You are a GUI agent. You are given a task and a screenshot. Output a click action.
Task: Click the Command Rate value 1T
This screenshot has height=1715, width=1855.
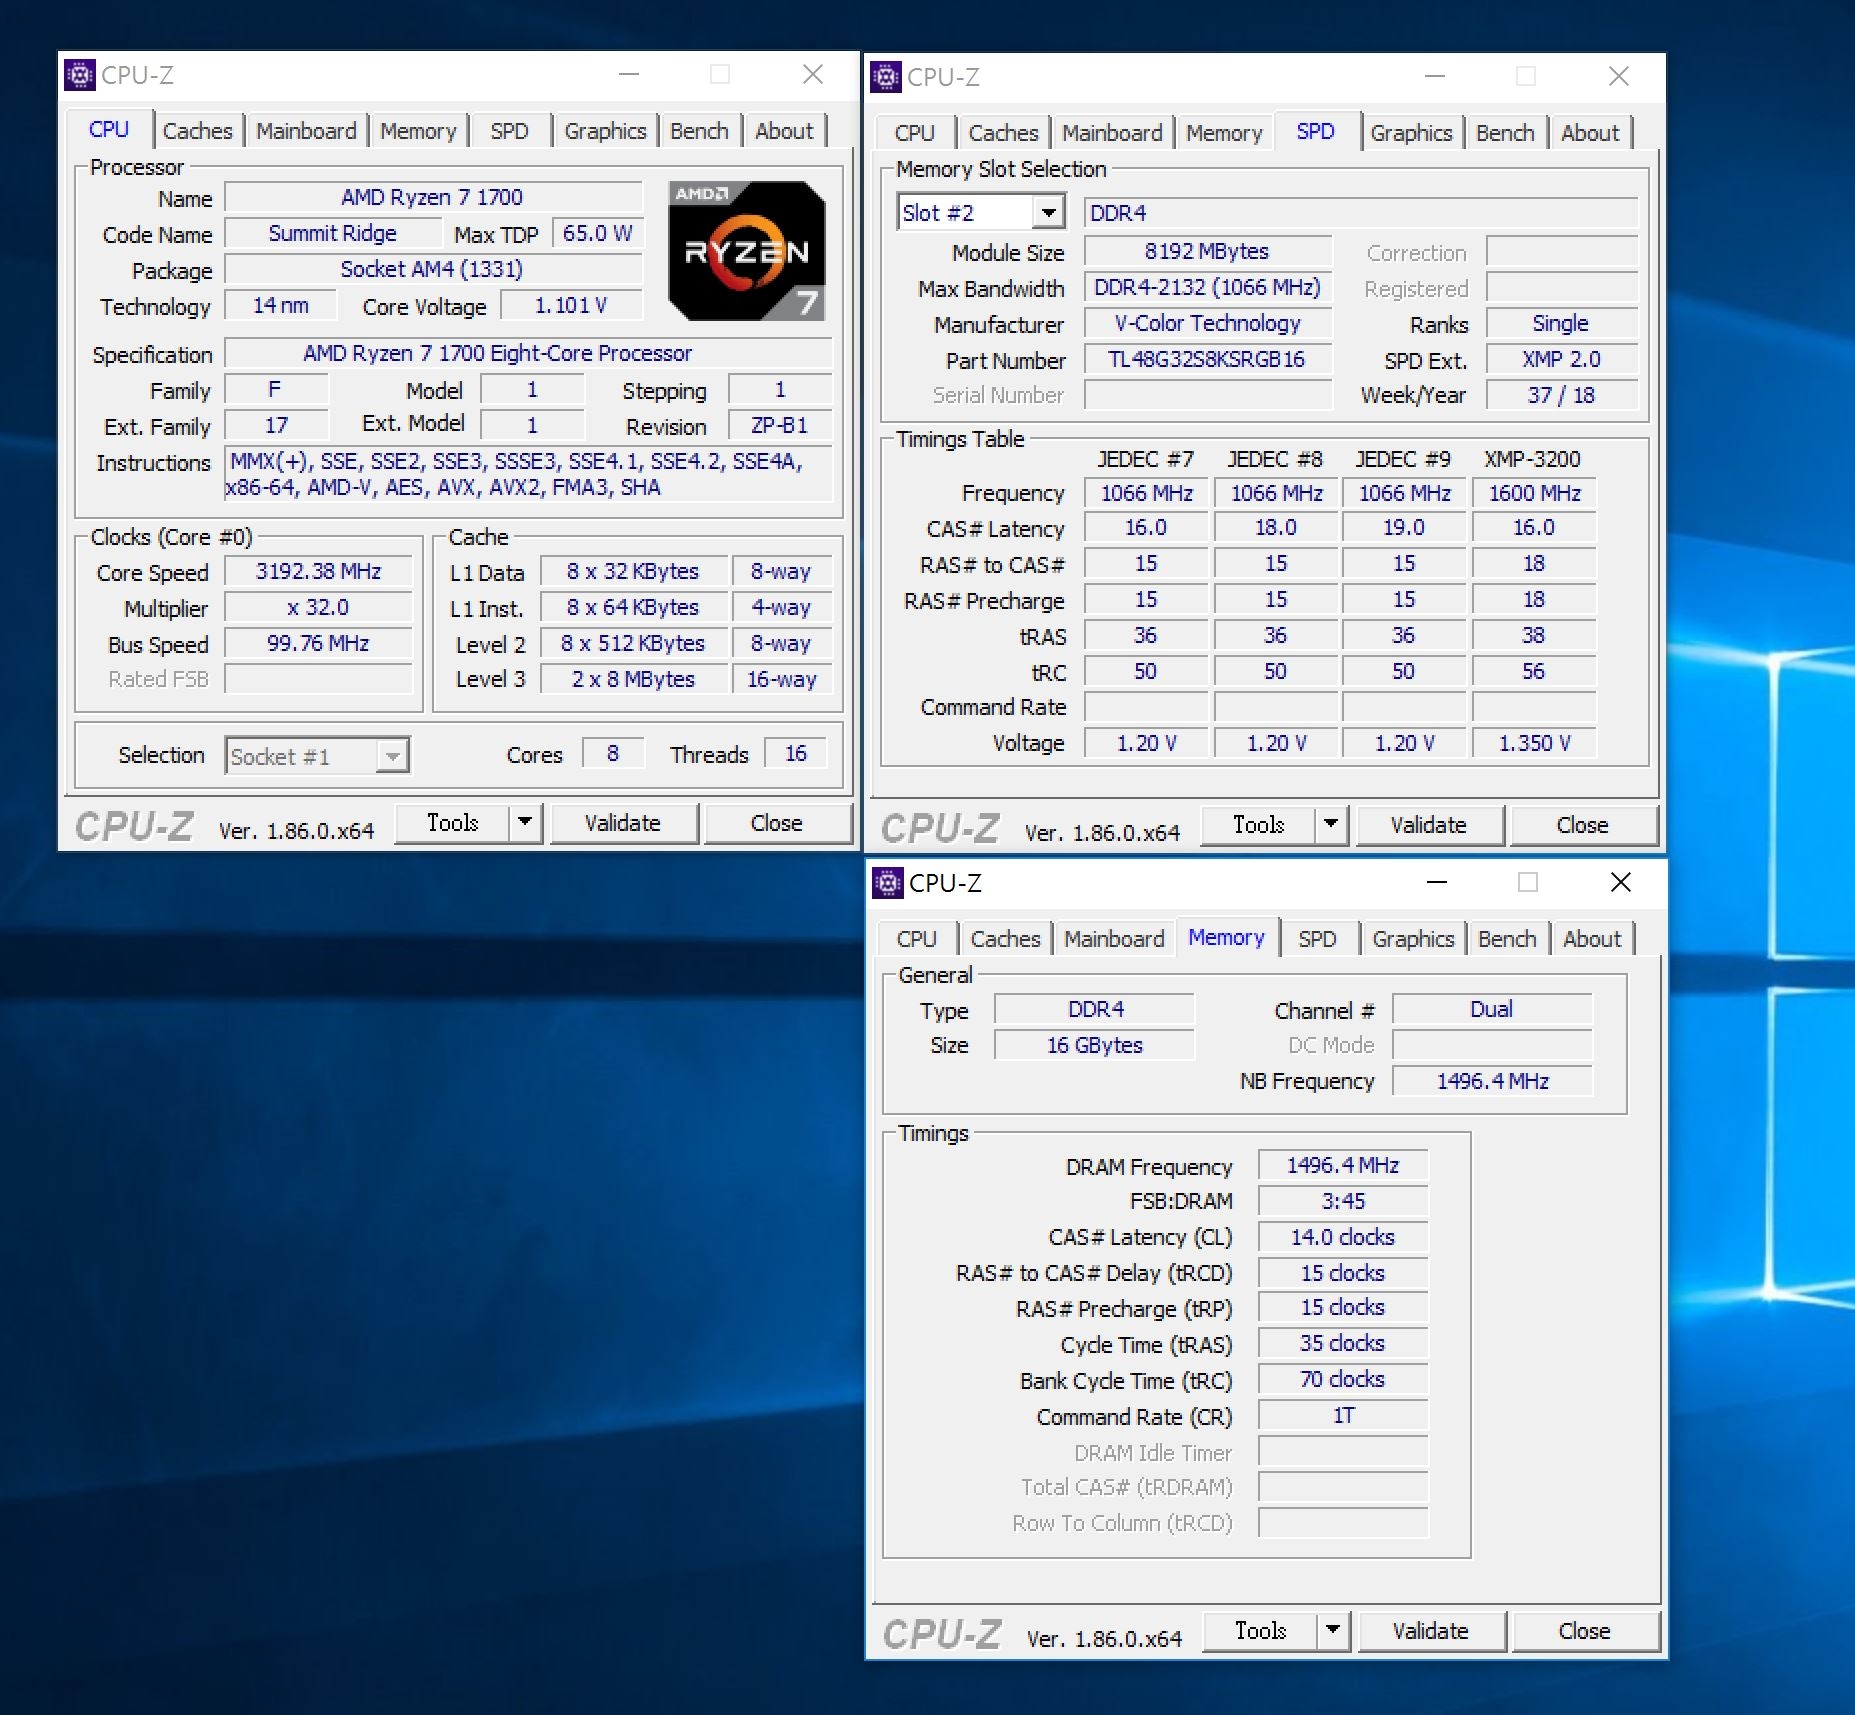click(1342, 1415)
